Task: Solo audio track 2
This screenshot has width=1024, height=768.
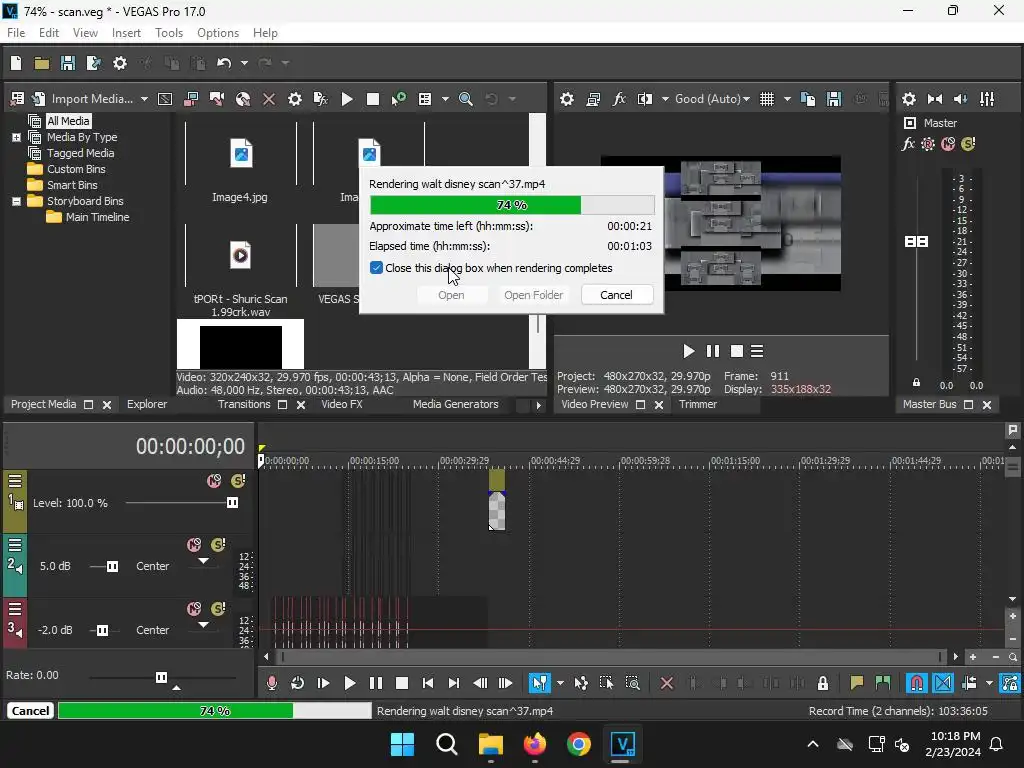Action: 218,545
